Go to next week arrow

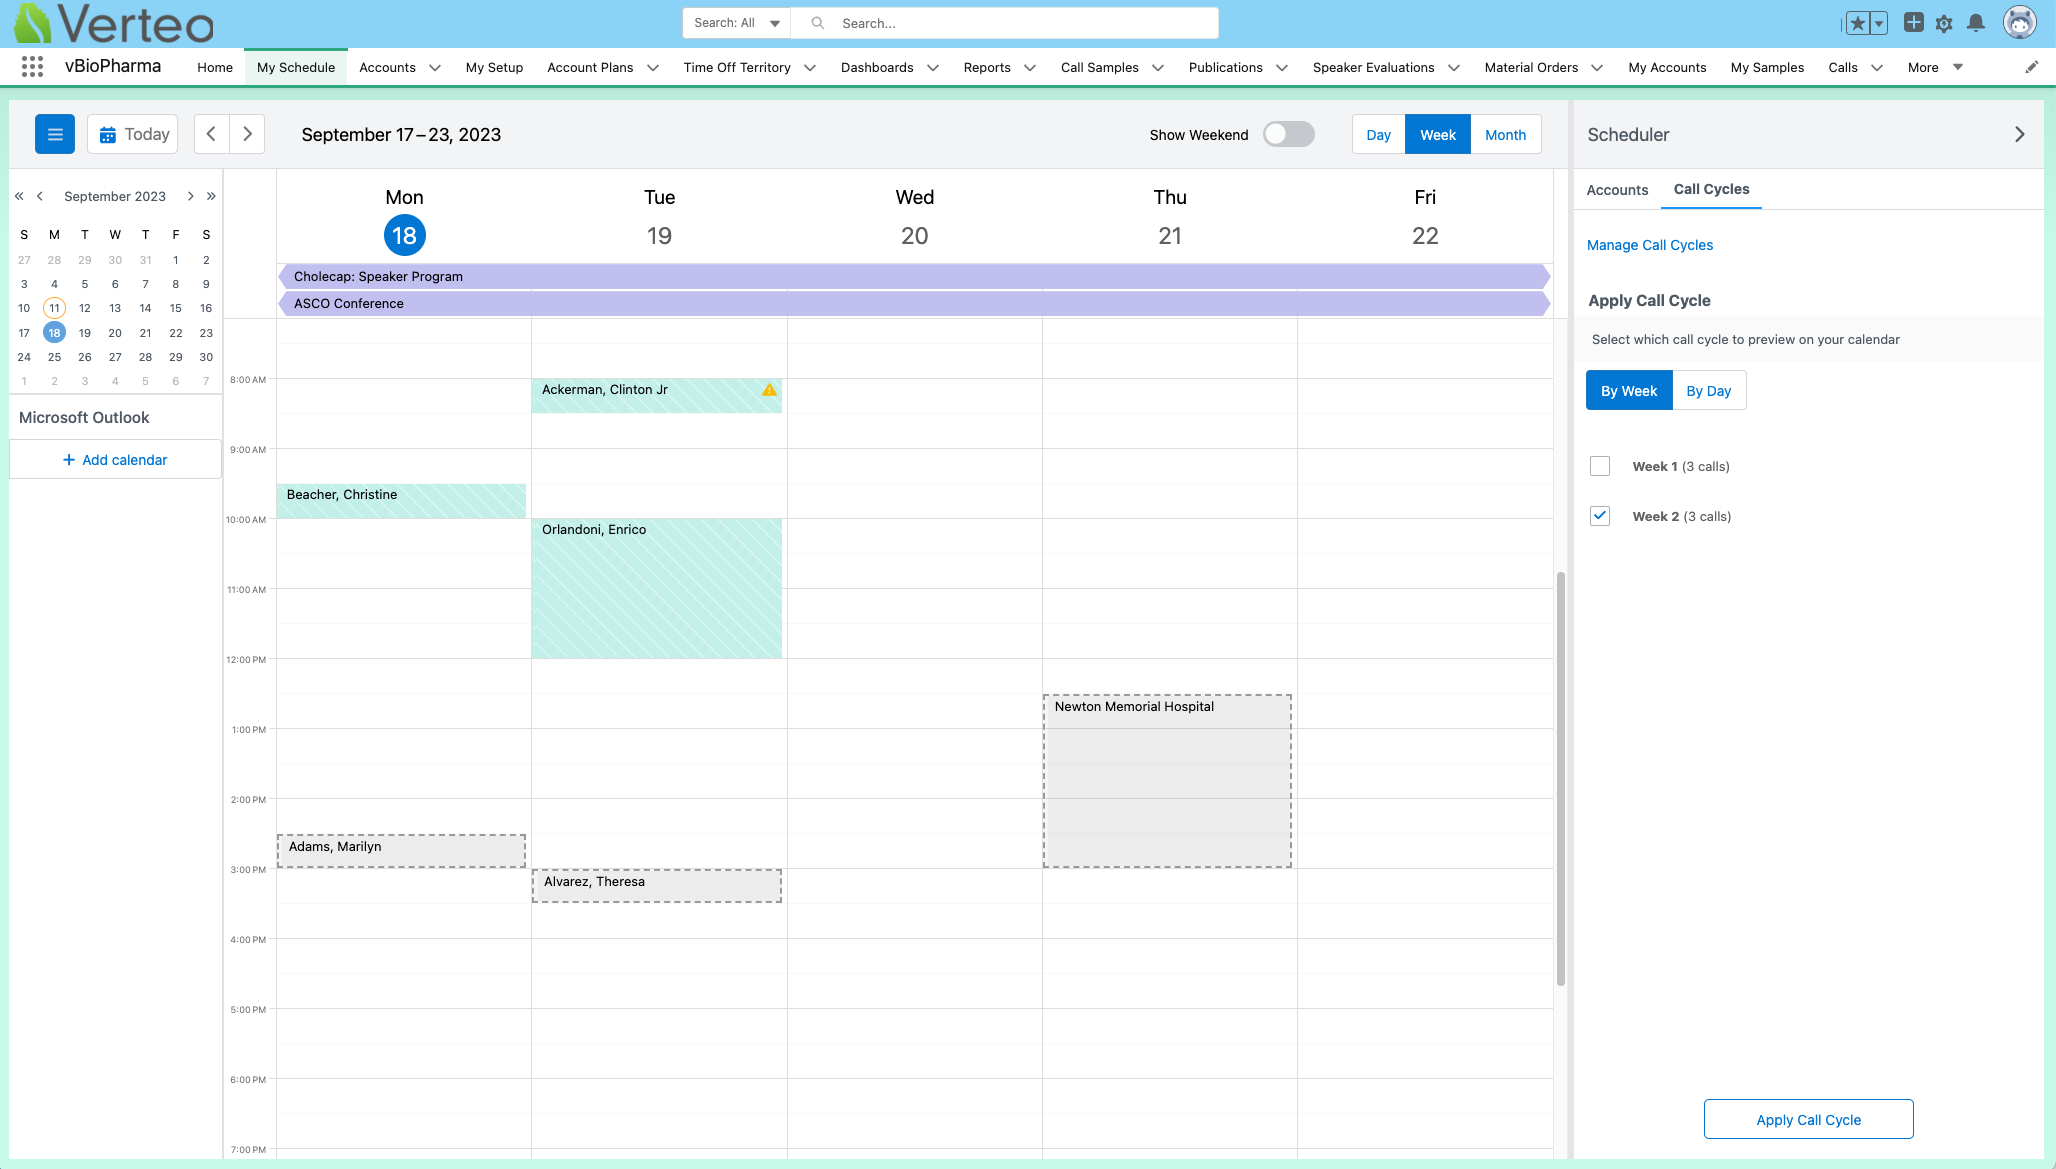247,134
